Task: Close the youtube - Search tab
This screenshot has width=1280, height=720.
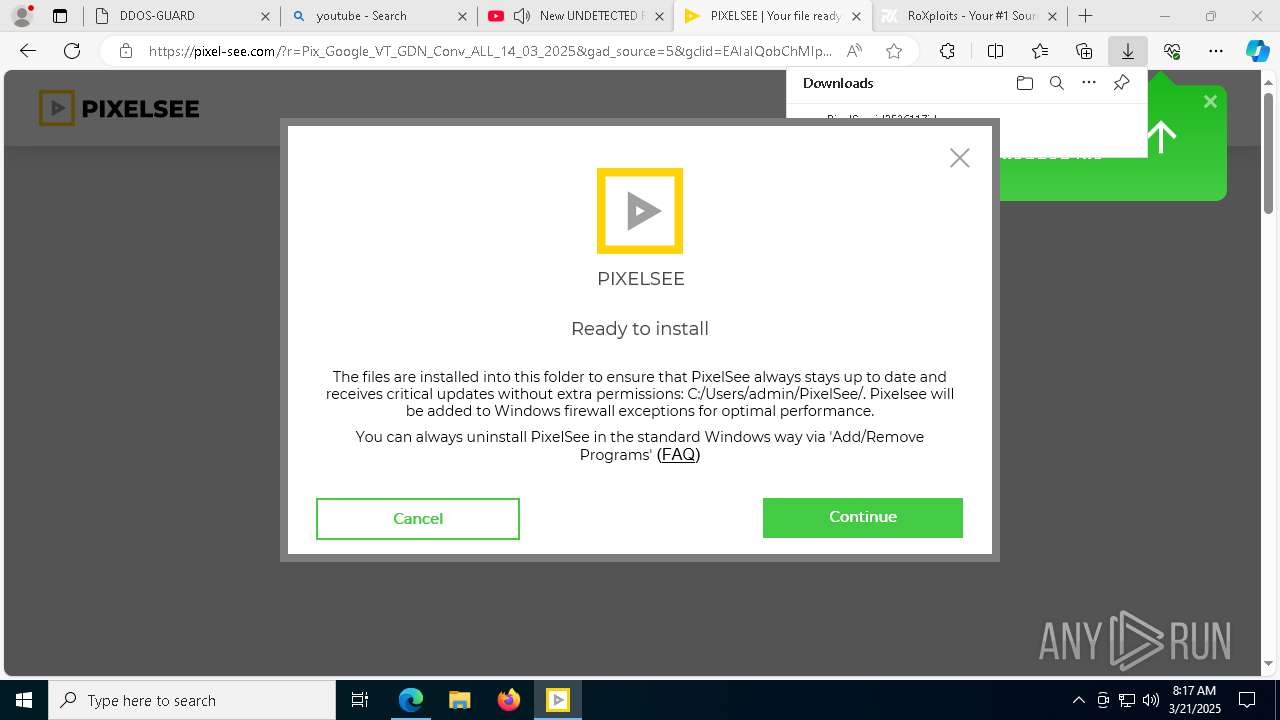Action: [x=462, y=16]
